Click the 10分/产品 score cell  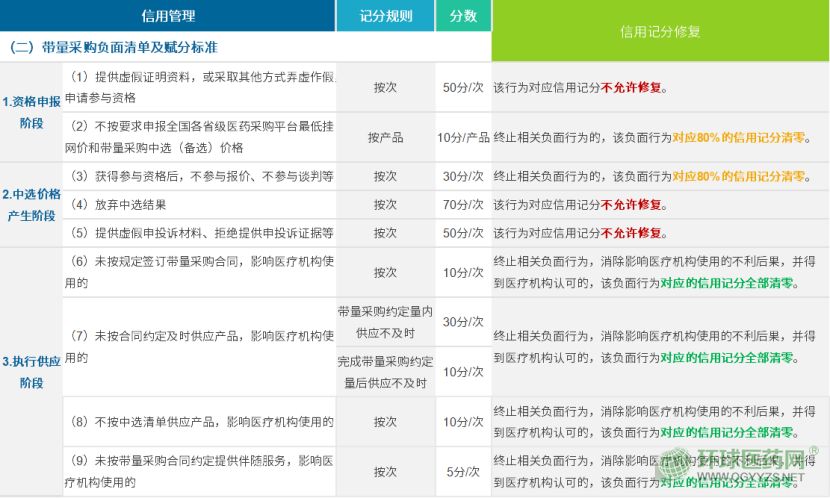[463, 137]
